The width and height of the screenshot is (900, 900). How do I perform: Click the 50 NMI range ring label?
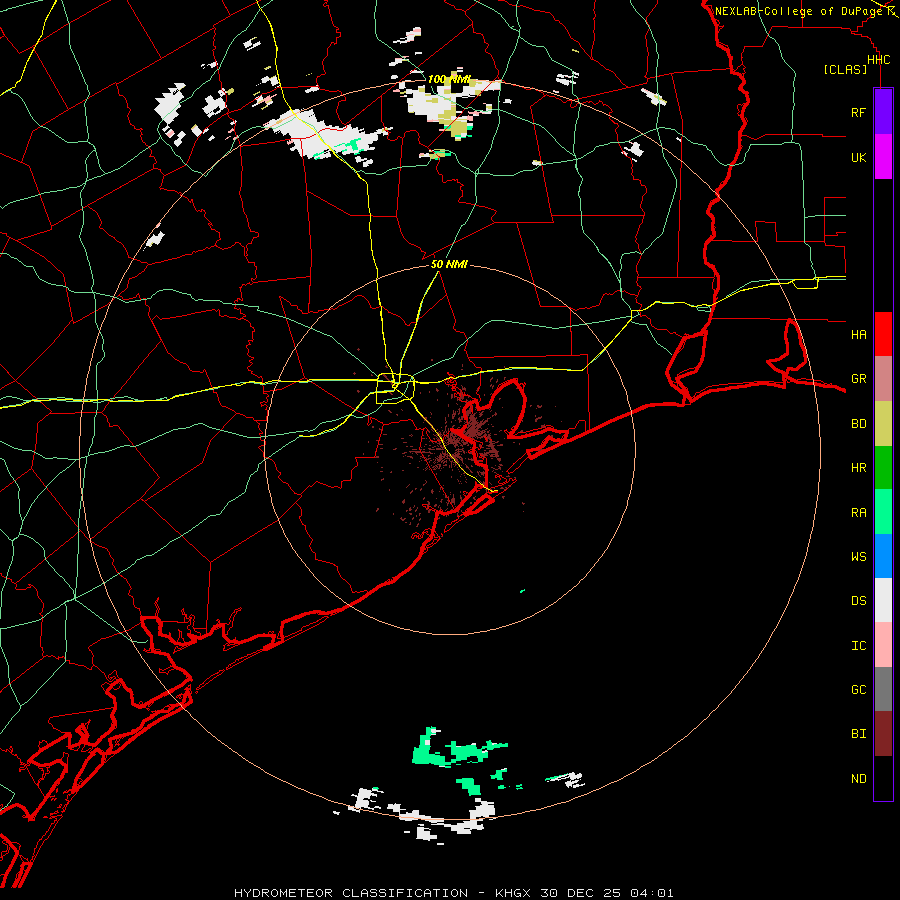pyautogui.click(x=449, y=264)
